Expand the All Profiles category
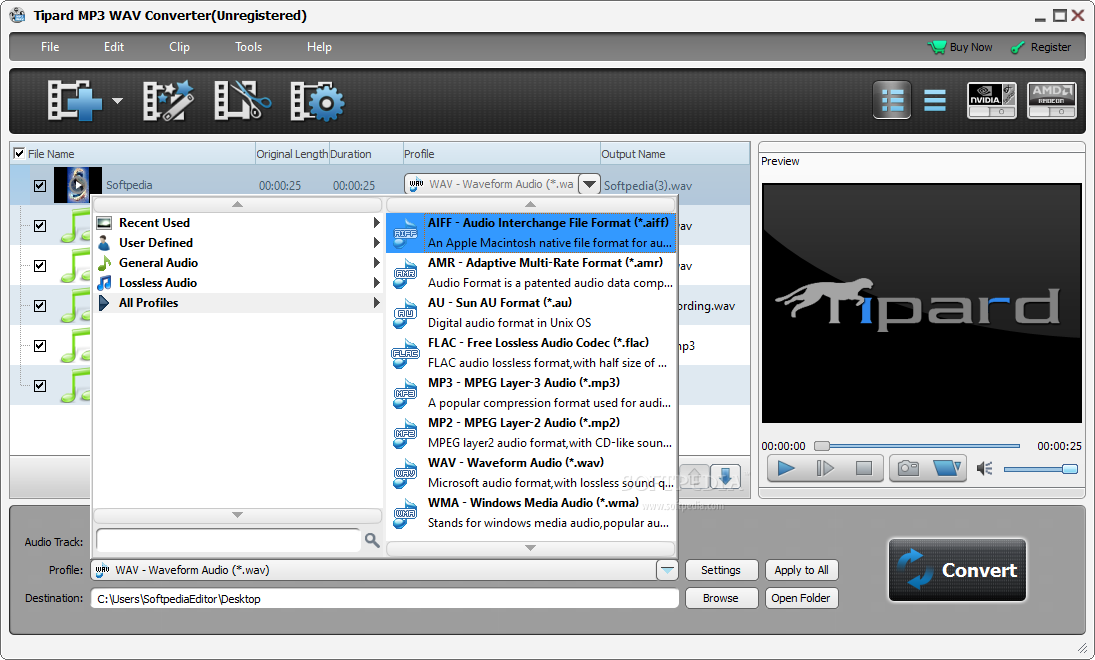This screenshot has height=660, width=1095. pyautogui.click(x=237, y=303)
